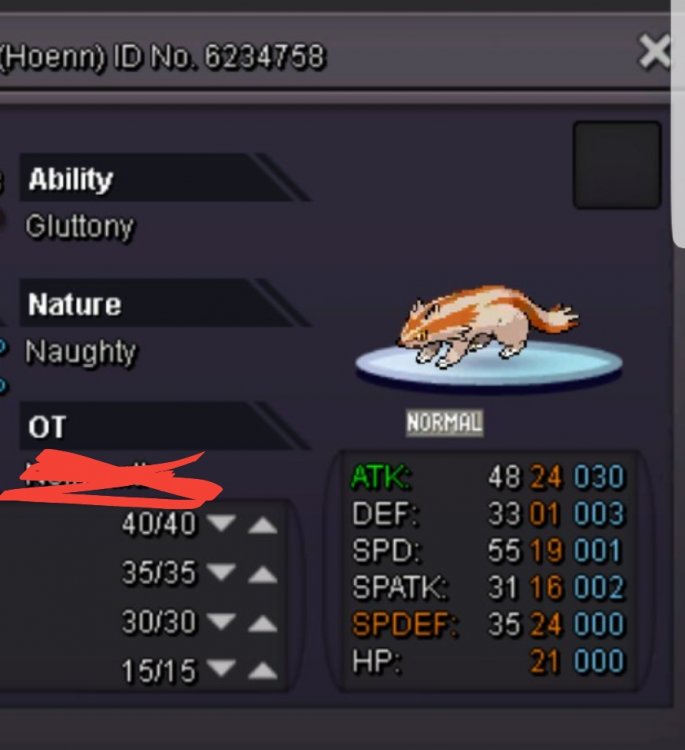Click the NORMAL type badge
The image size is (685, 750).
pyautogui.click(x=444, y=423)
